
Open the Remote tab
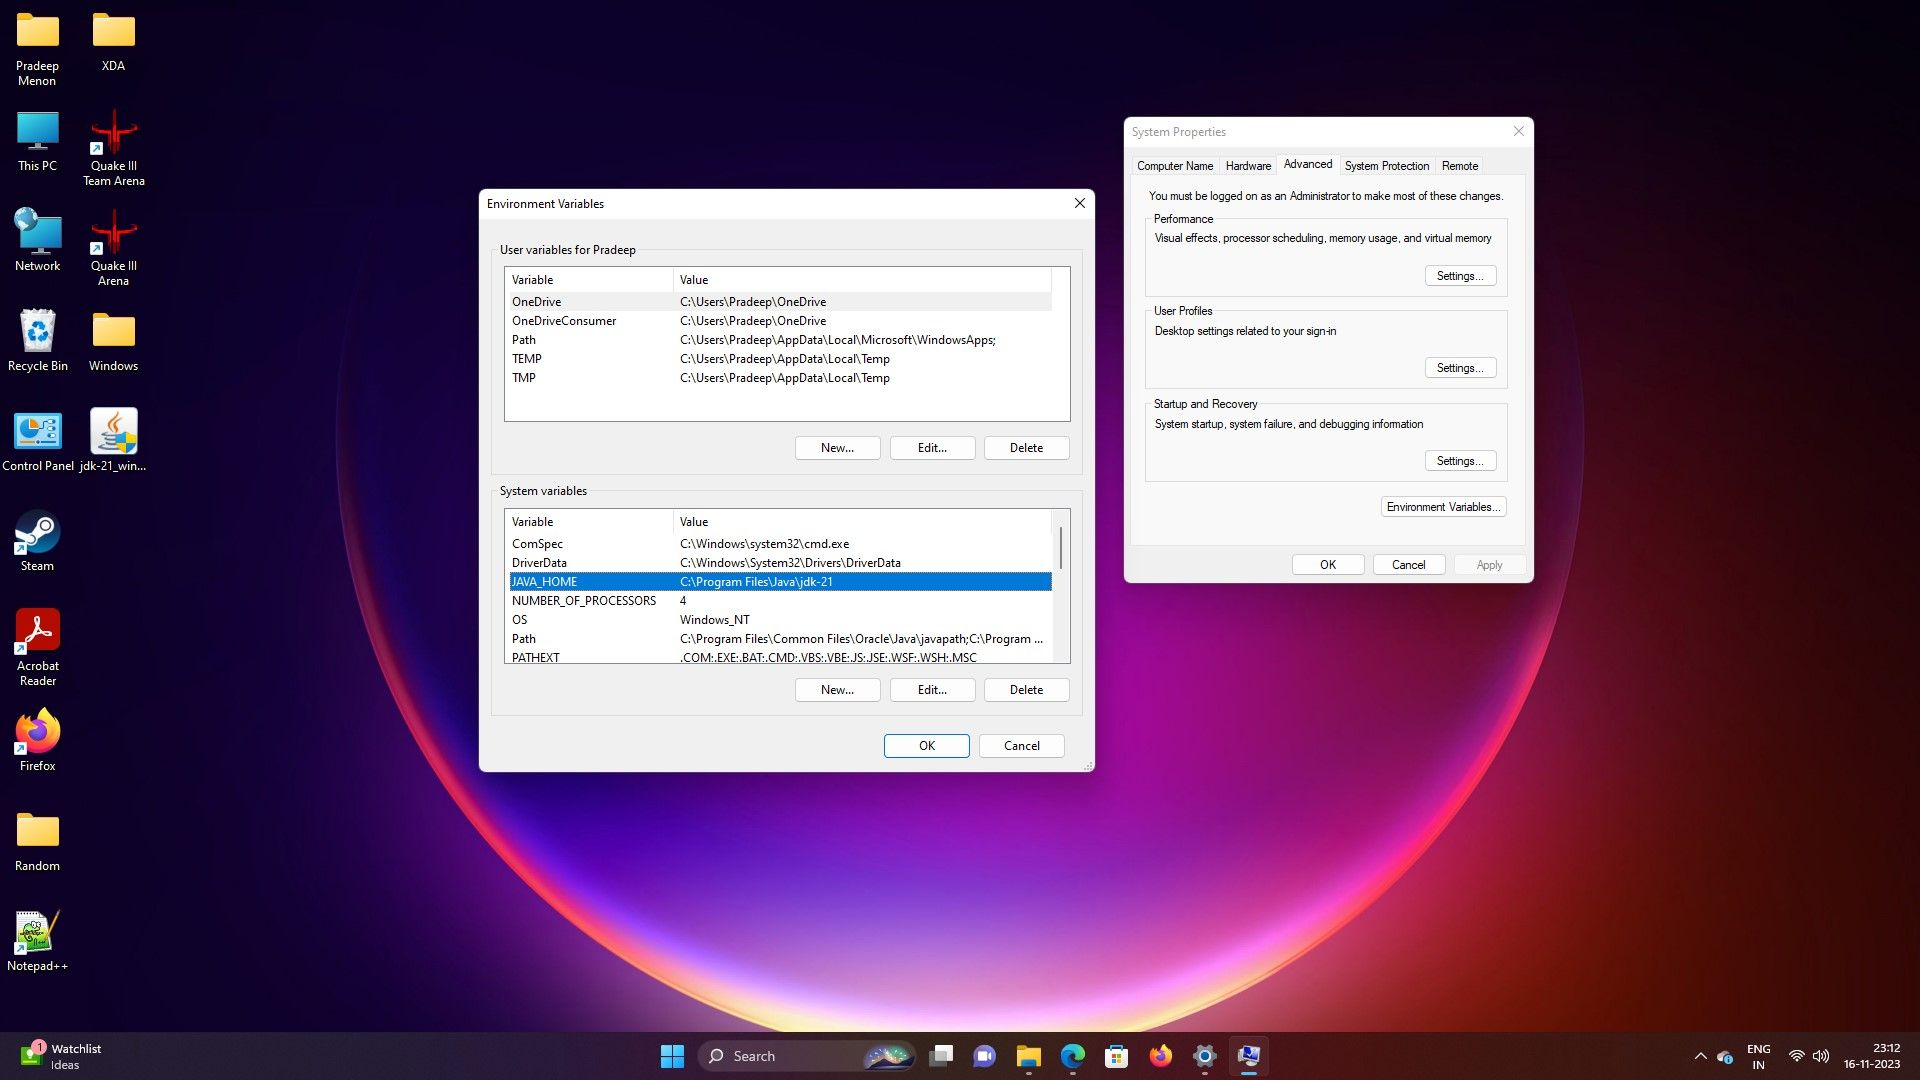click(x=1459, y=166)
